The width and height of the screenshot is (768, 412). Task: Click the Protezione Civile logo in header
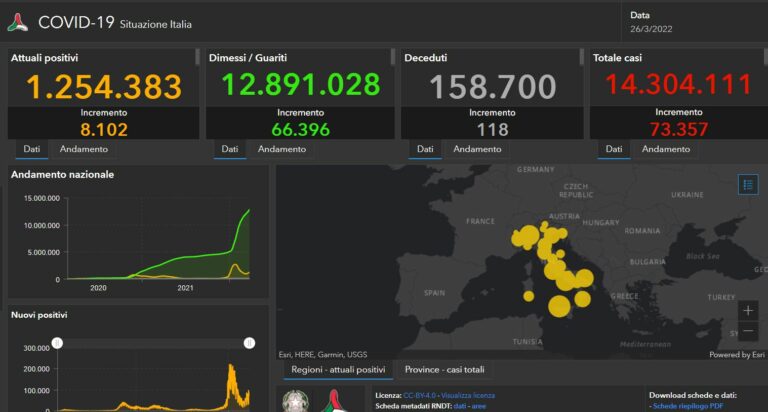pyautogui.click(x=18, y=23)
